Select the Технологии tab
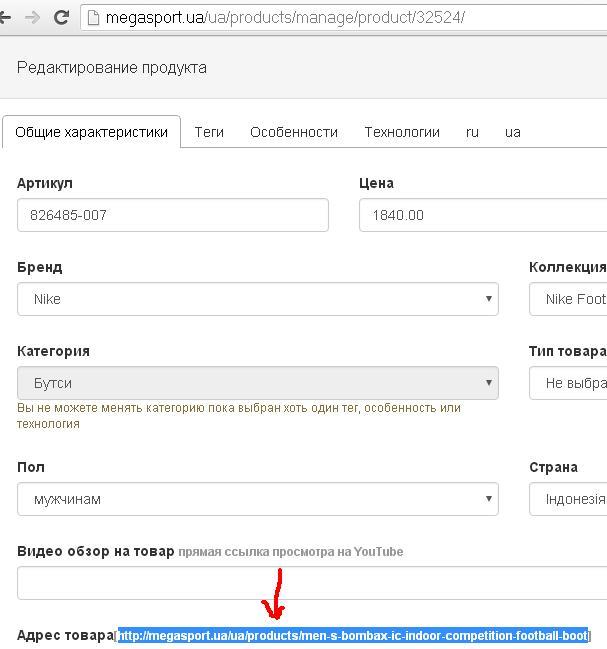 click(402, 132)
